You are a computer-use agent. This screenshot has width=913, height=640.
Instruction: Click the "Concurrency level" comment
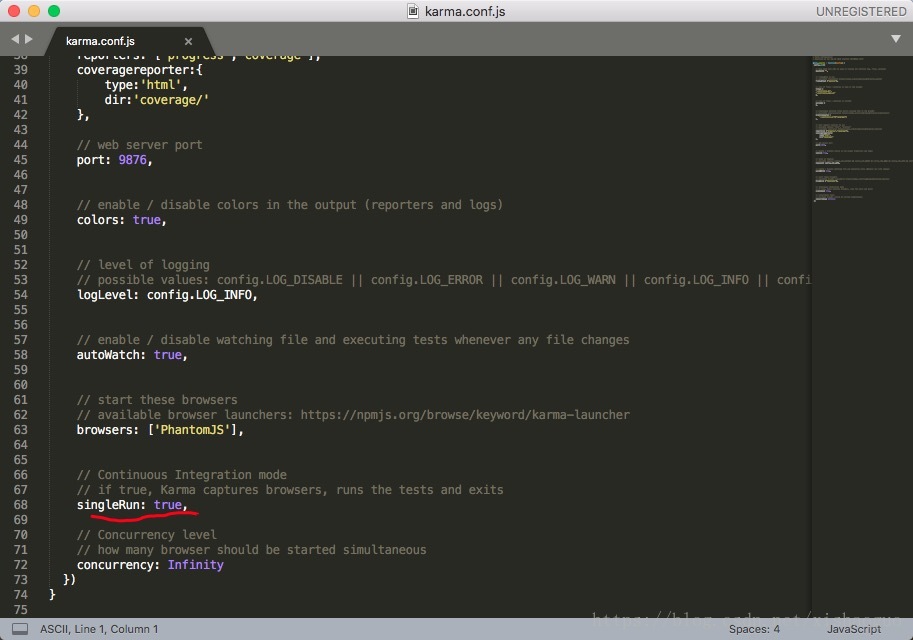pyautogui.click(x=146, y=535)
